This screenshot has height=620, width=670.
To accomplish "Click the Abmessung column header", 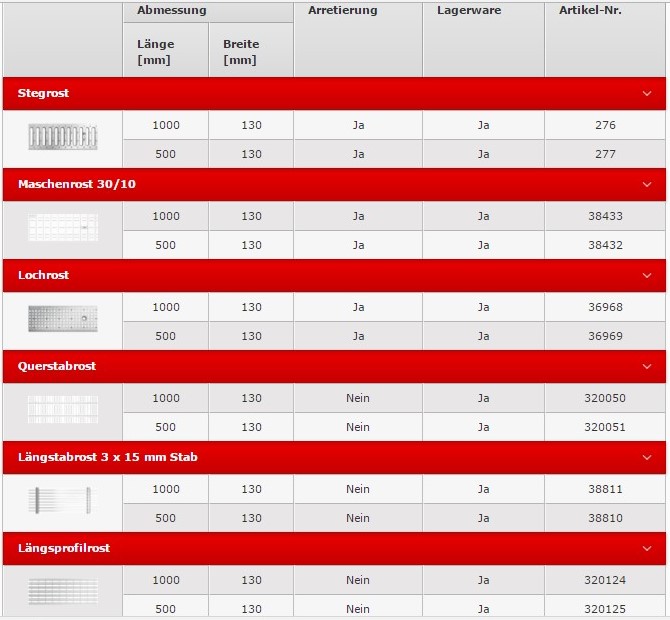I will coord(172,10).
